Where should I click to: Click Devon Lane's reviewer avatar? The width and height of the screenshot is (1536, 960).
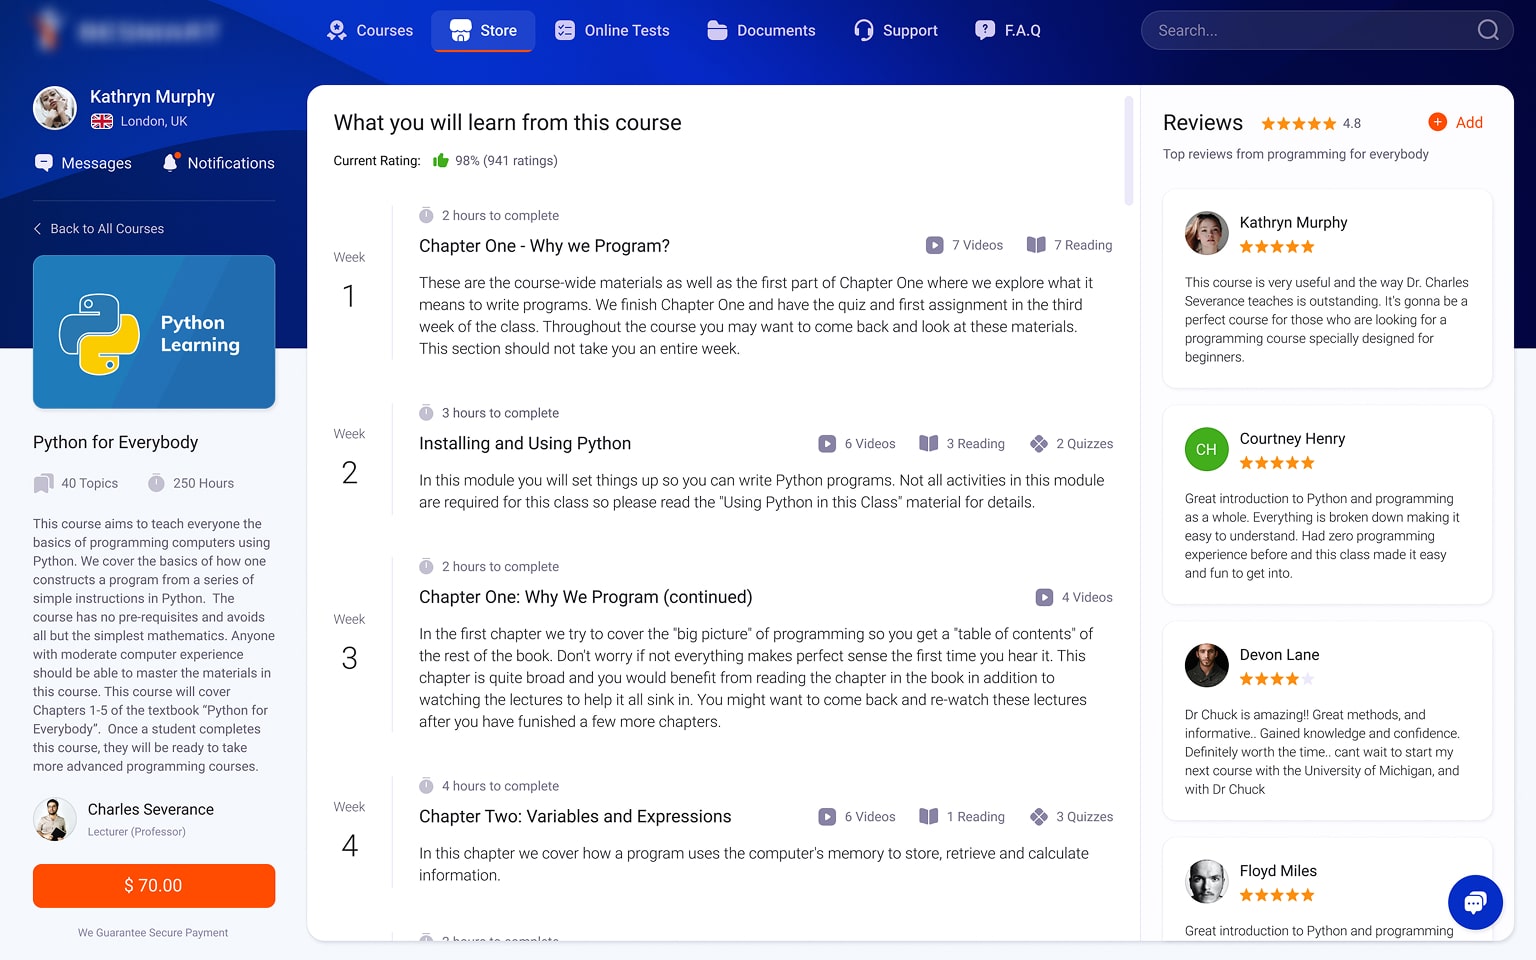click(x=1207, y=665)
